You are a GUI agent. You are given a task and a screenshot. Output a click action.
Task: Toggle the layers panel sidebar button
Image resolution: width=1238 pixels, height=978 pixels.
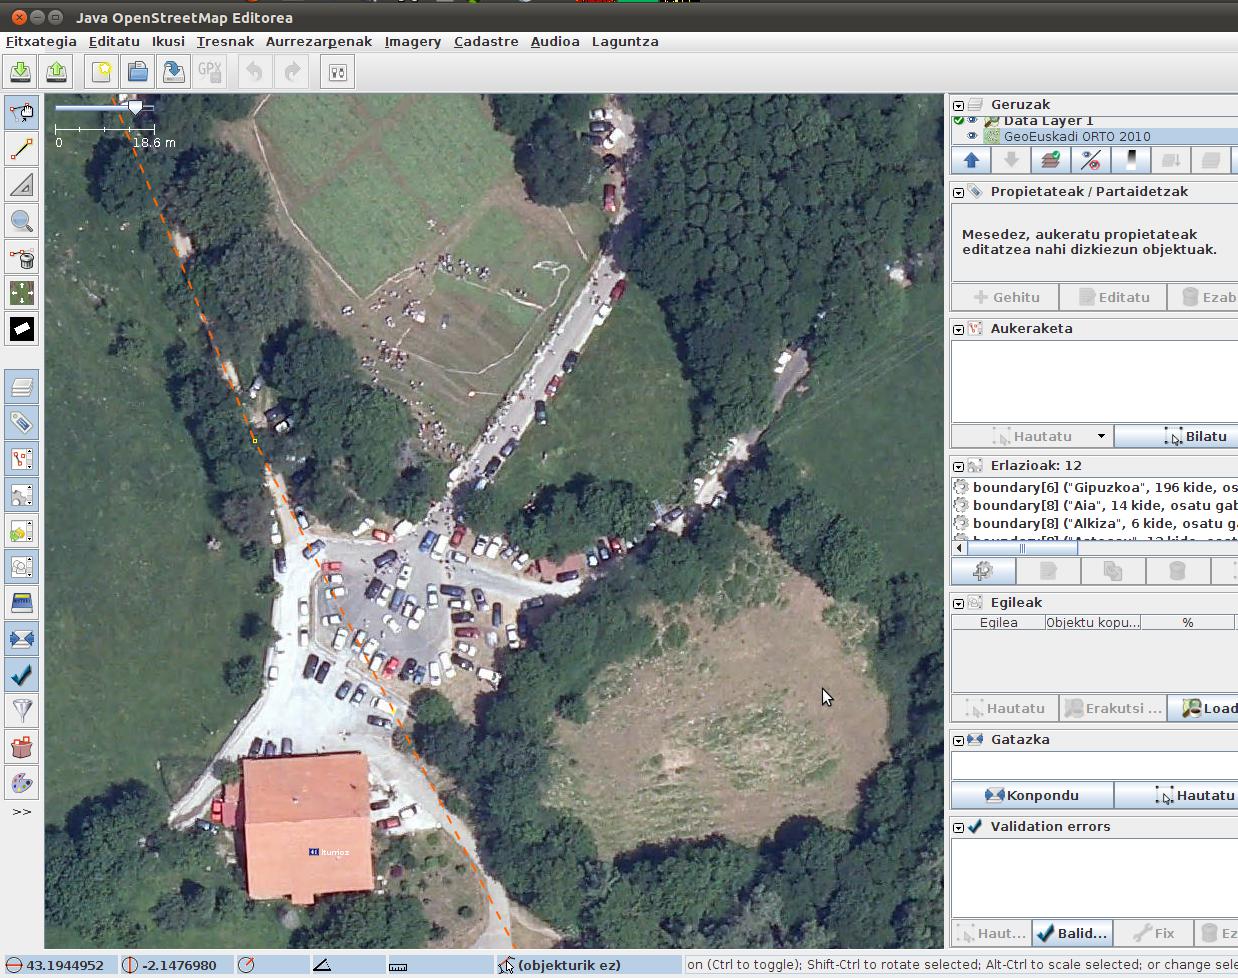(22, 386)
